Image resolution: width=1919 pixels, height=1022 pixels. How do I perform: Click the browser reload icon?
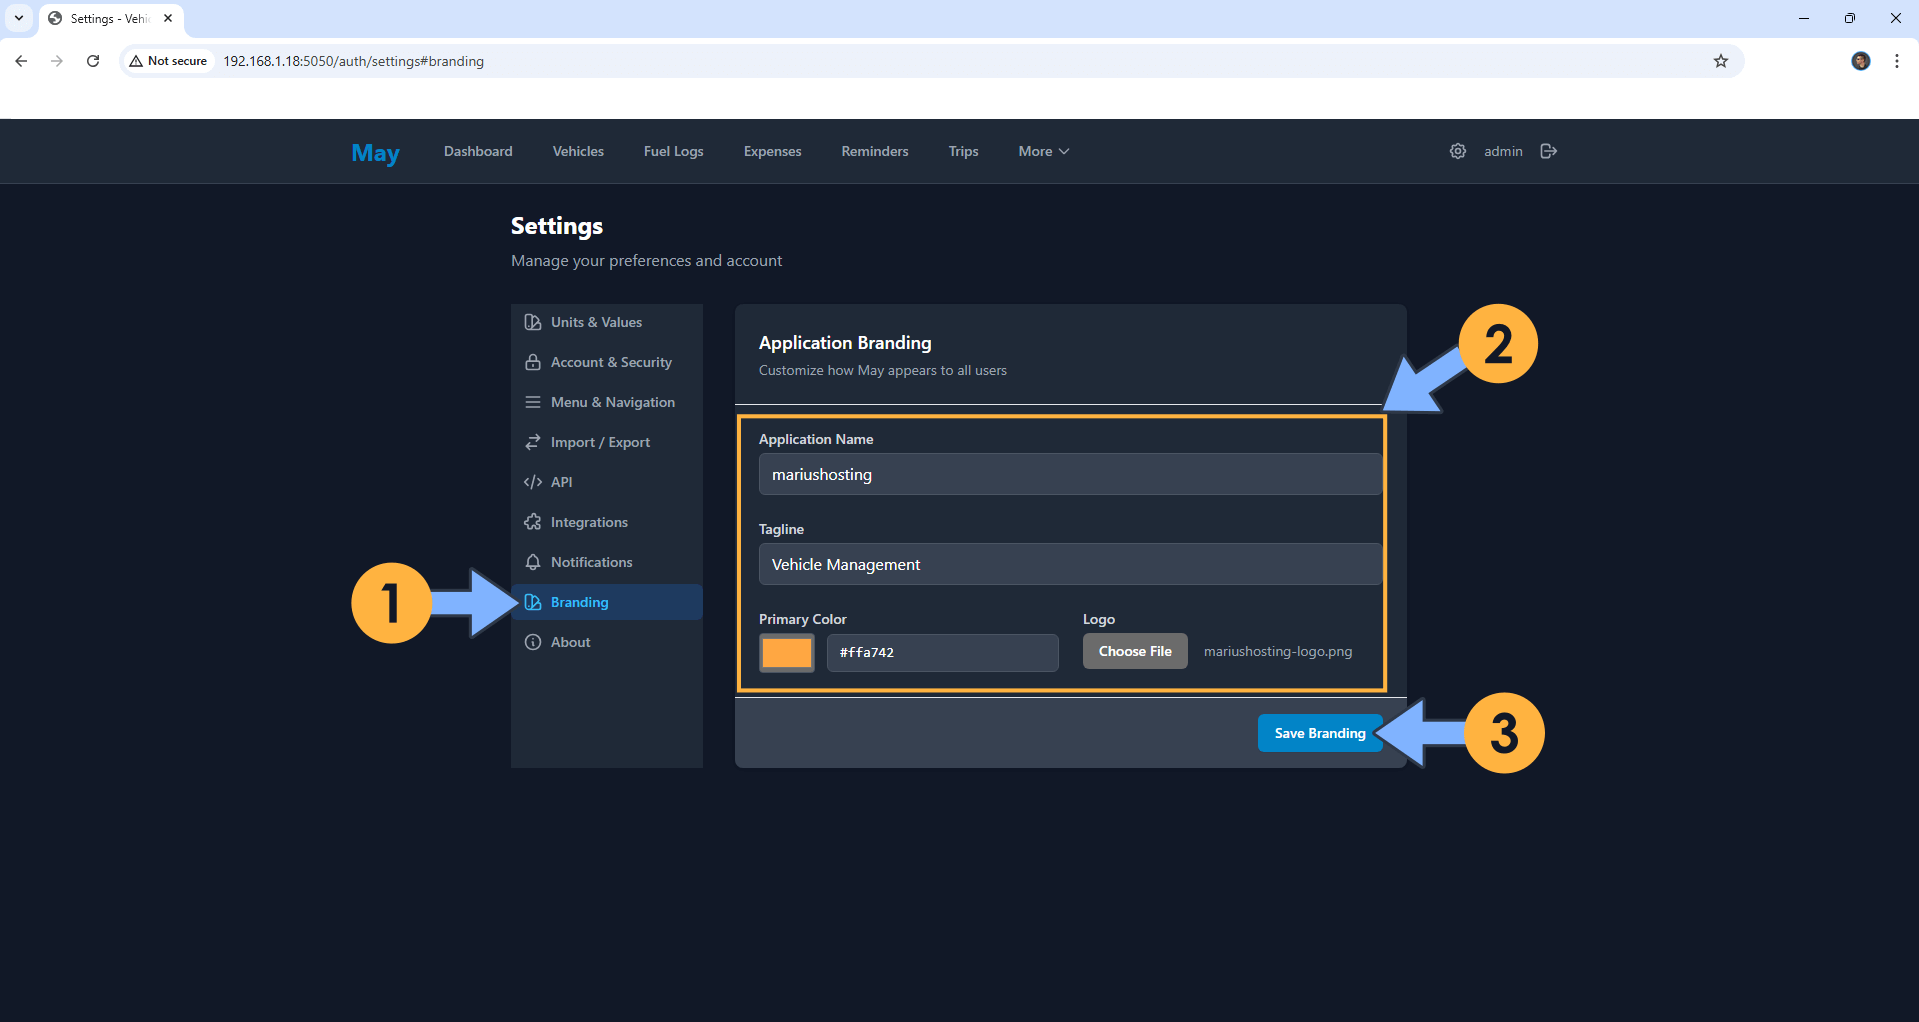click(x=93, y=61)
